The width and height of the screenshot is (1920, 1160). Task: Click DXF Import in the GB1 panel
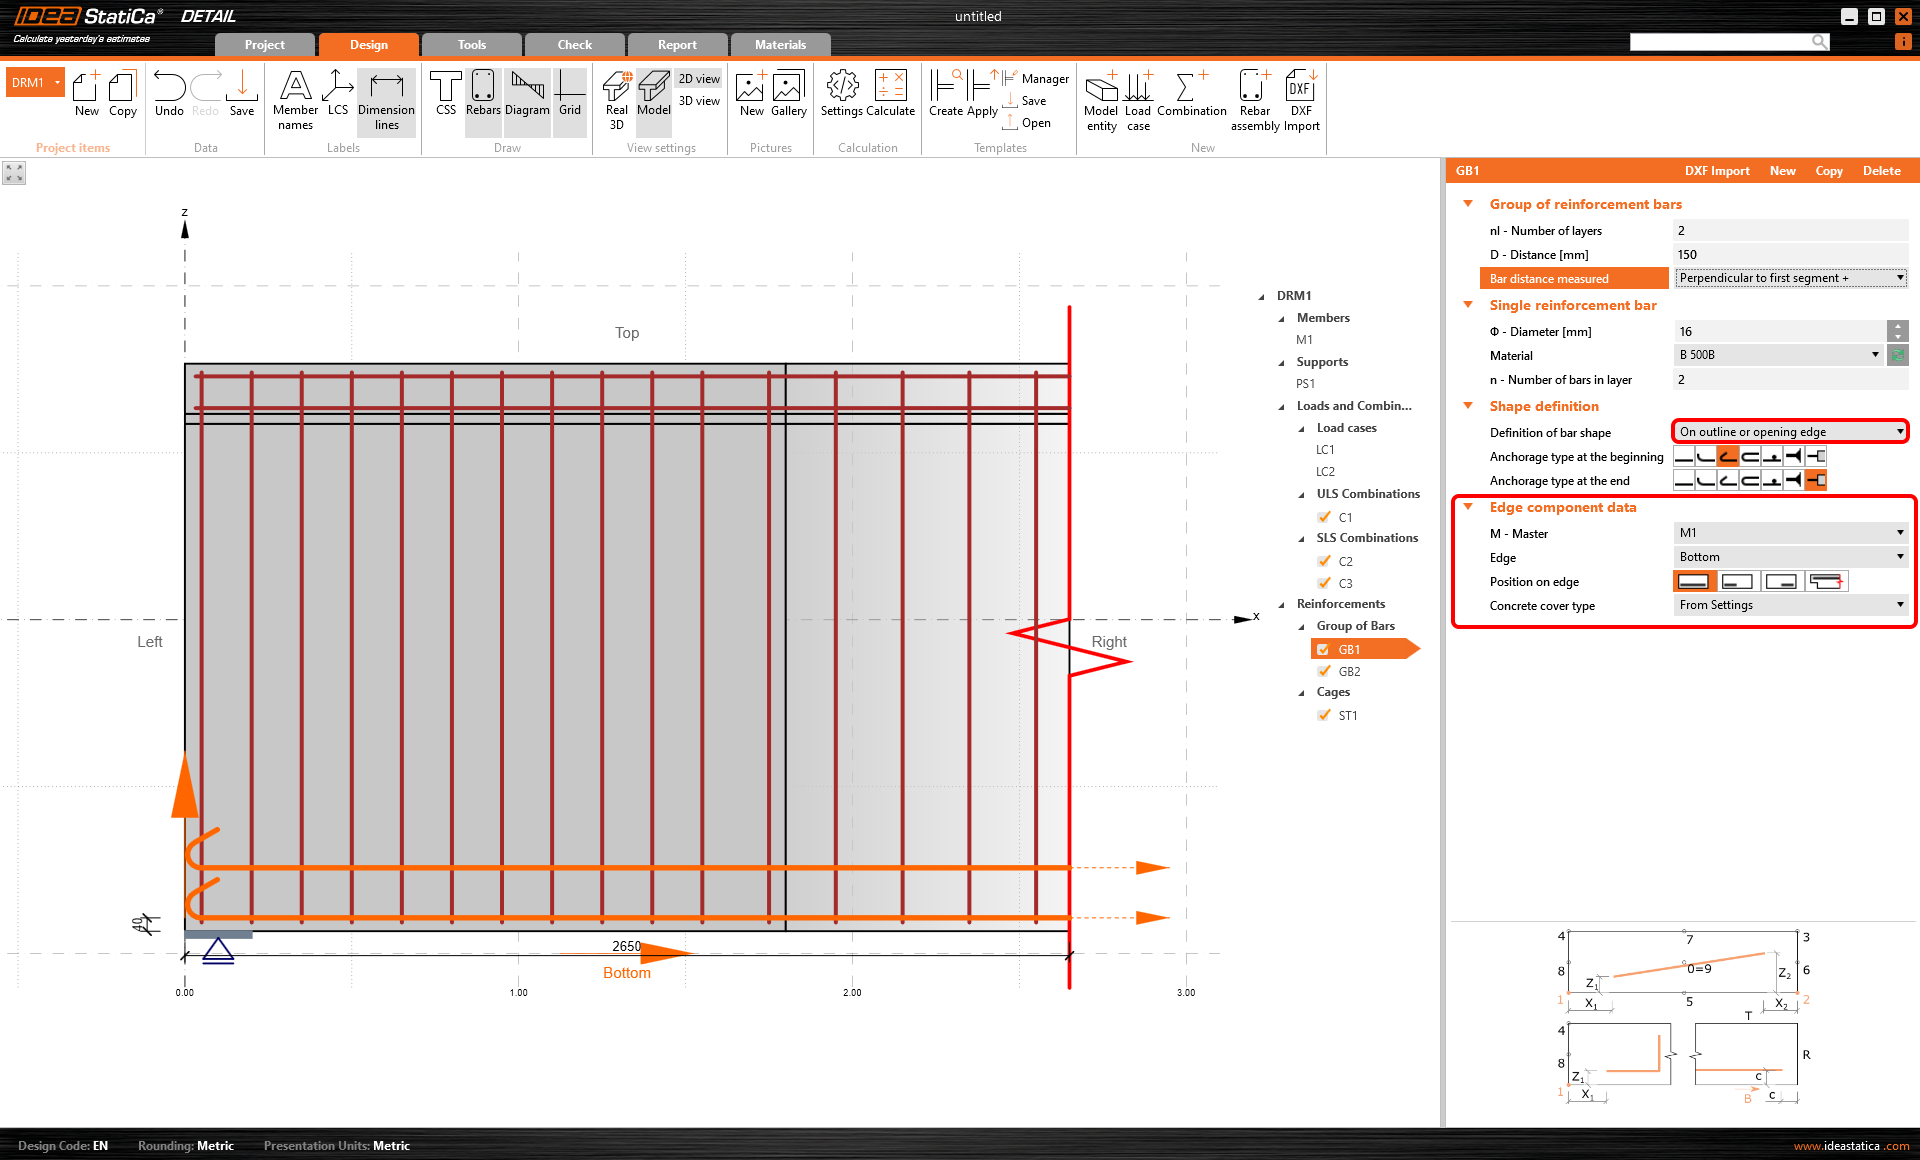1717,170
